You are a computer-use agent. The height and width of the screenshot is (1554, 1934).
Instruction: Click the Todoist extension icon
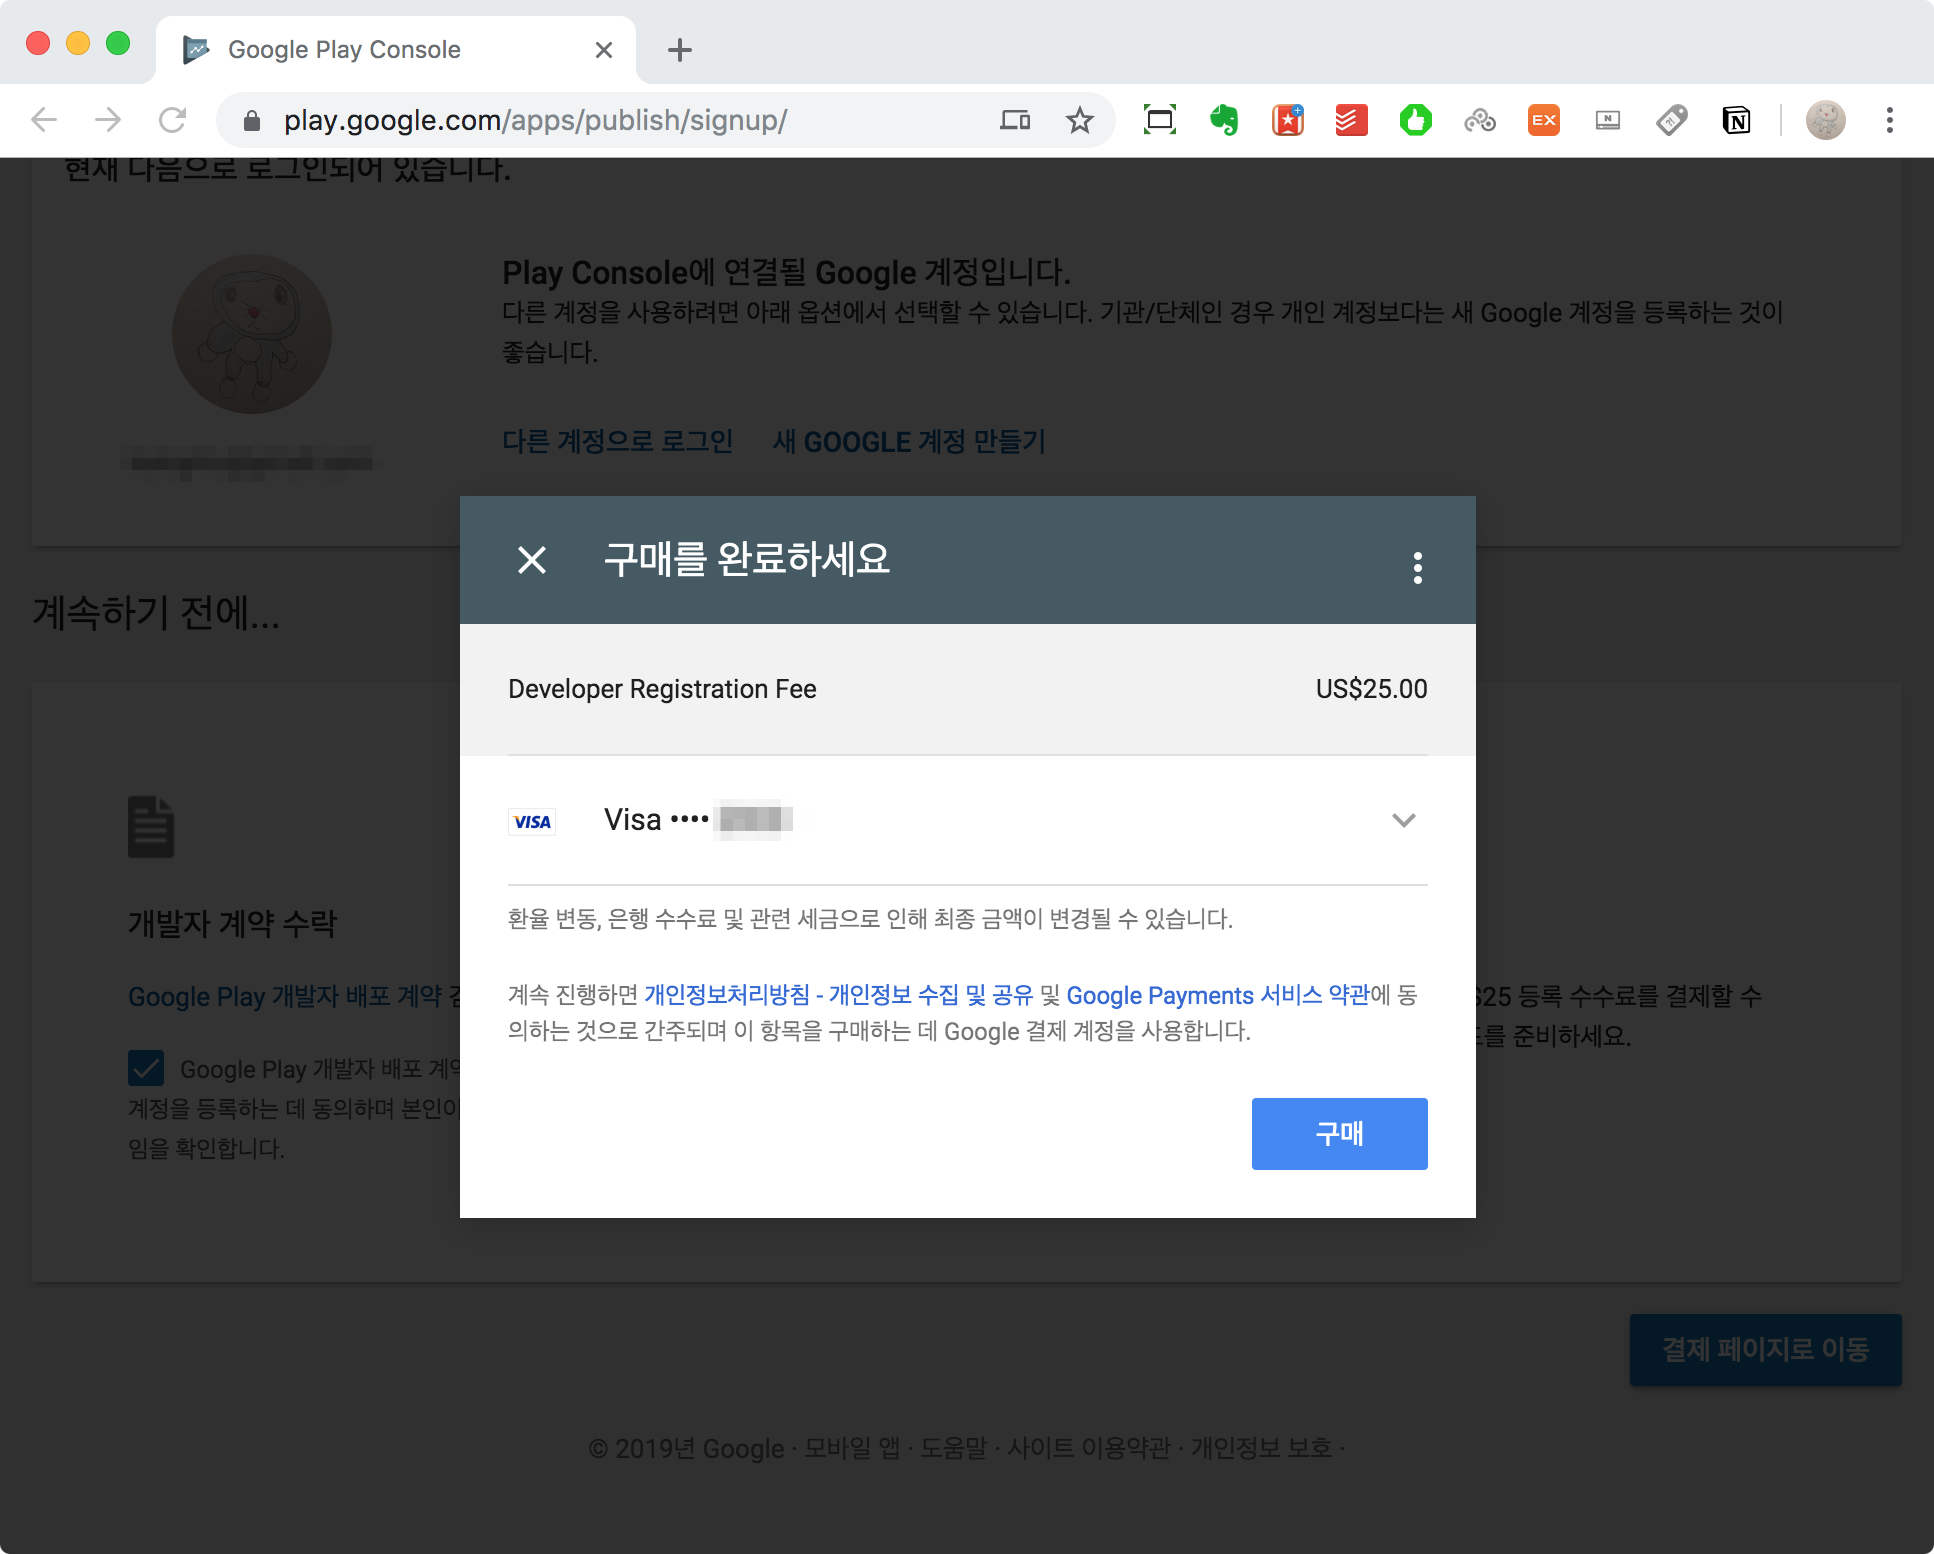point(1351,121)
